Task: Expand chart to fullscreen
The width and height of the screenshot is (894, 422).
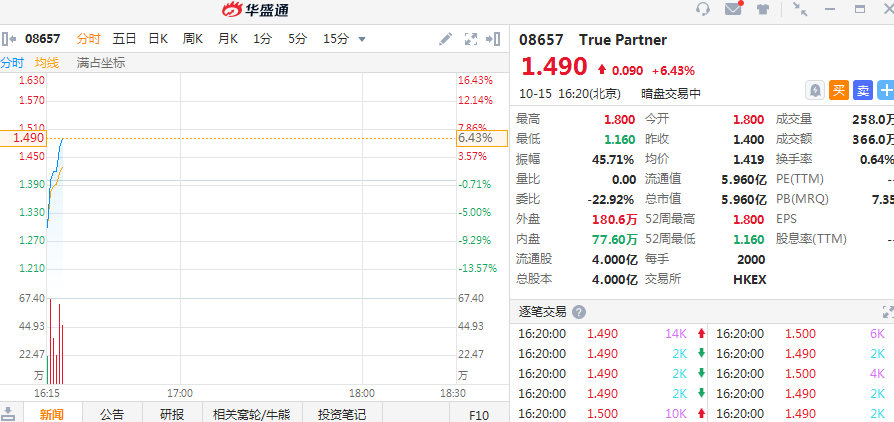Action: [x=471, y=39]
